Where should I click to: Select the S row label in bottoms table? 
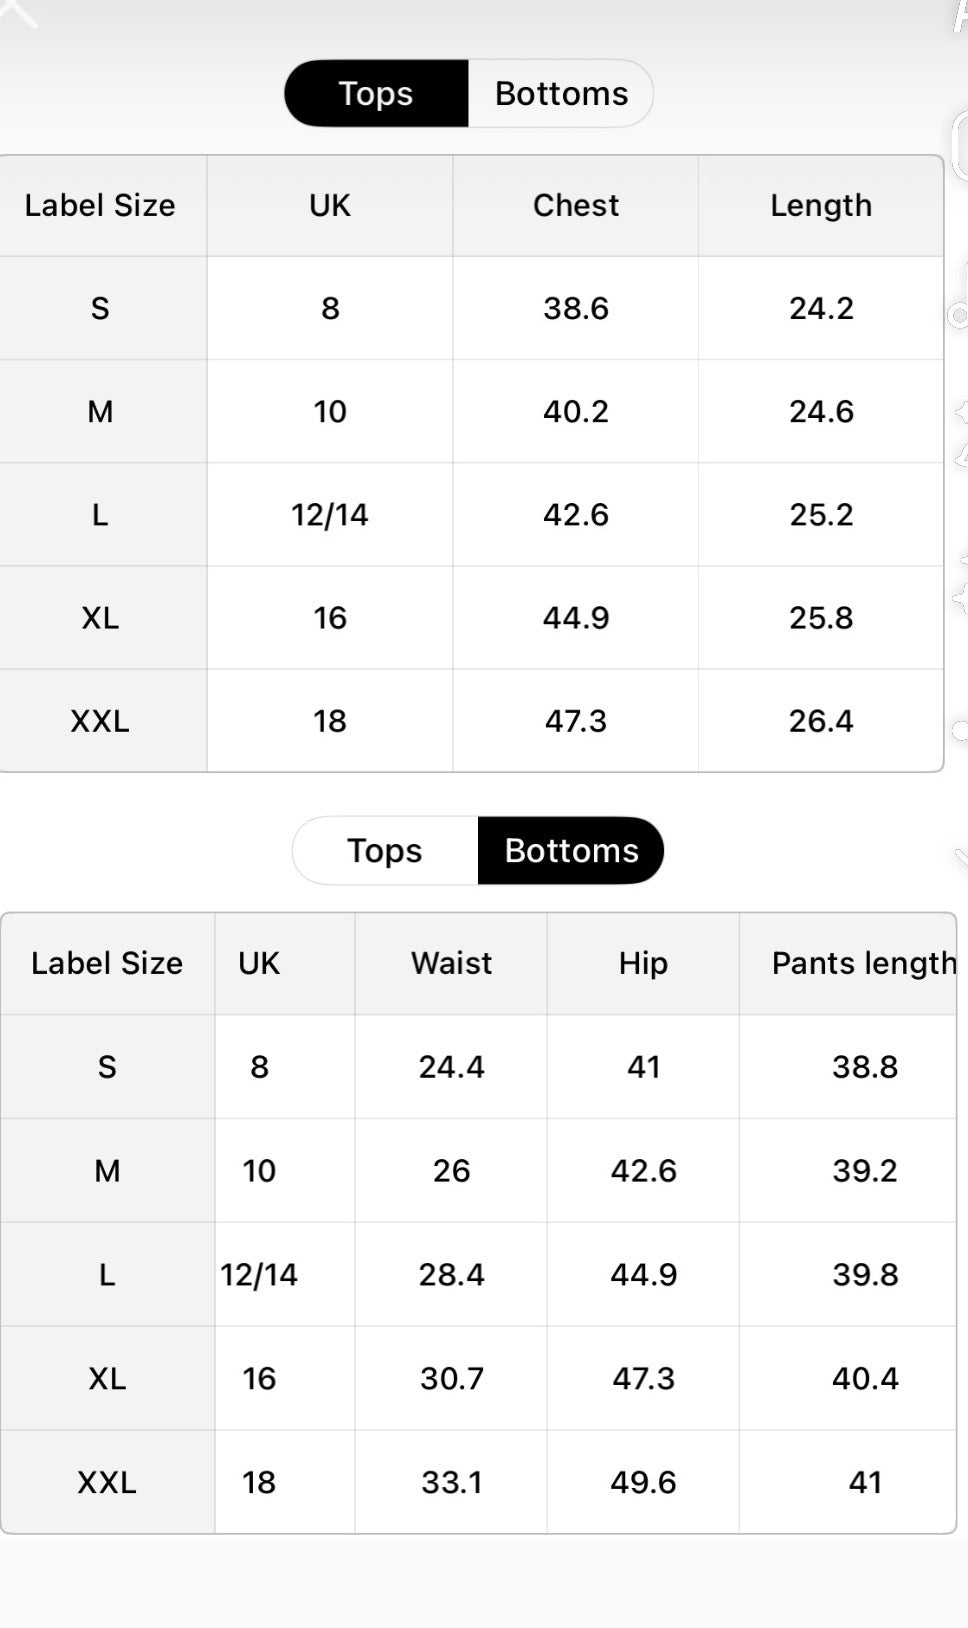click(x=107, y=1067)
